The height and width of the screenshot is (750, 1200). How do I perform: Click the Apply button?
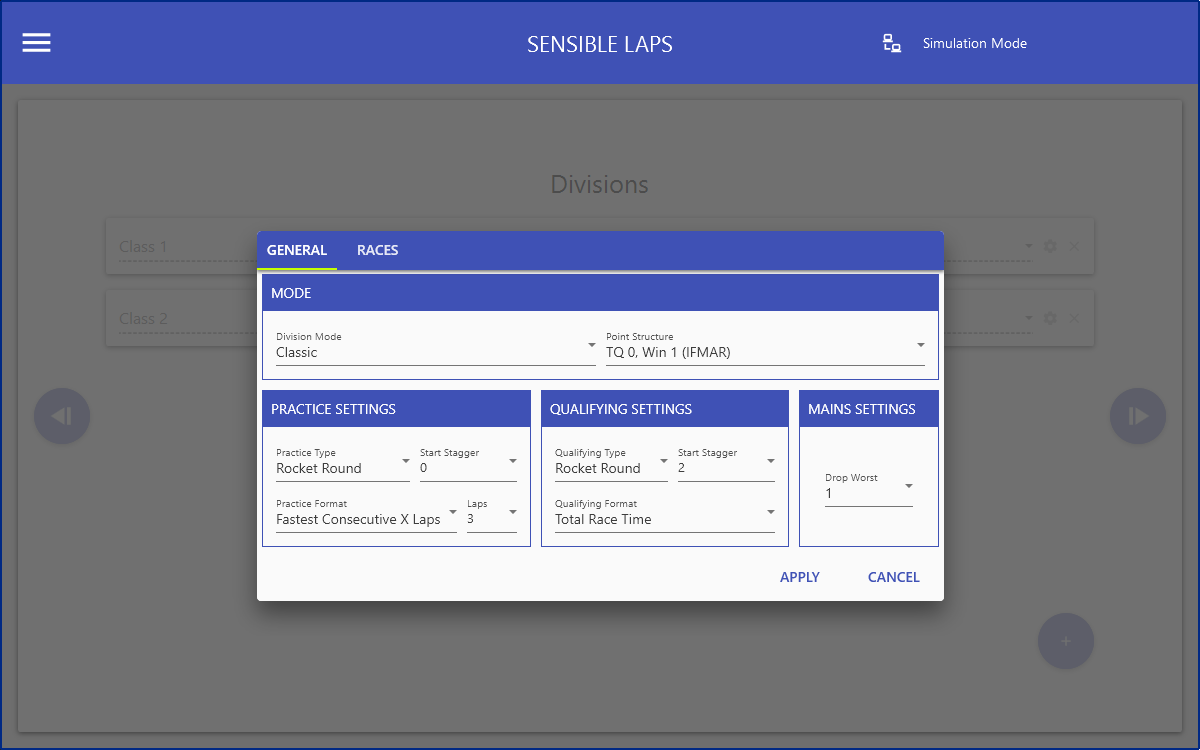(x=799, y=577)
